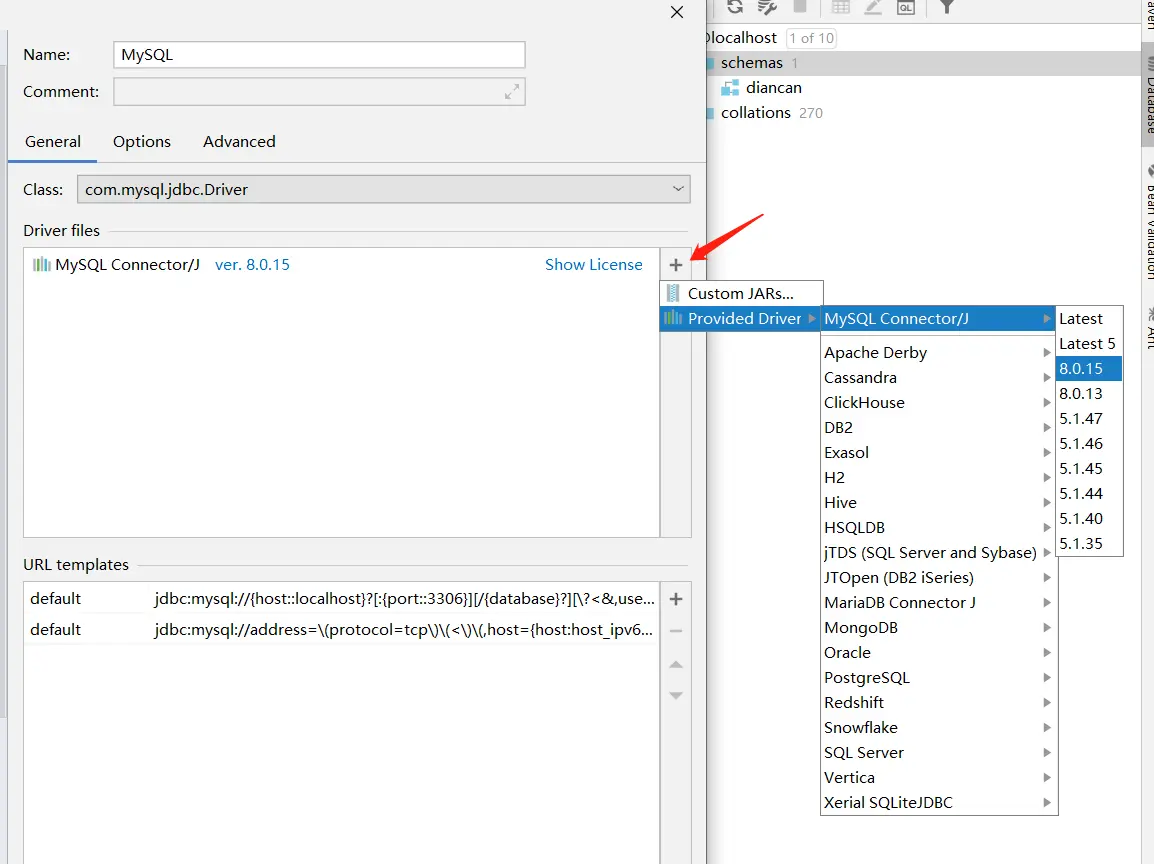Switch to the Advanced tab
Viewport: 1154px width, 864px height.
point(239,141)
